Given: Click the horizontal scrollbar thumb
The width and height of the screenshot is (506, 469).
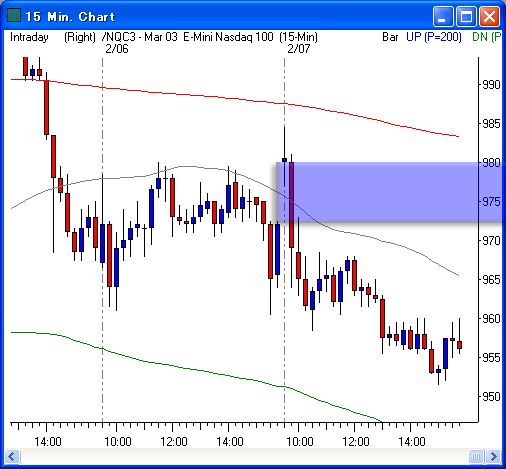Looking at the screenshot, I should coord(476,456).
